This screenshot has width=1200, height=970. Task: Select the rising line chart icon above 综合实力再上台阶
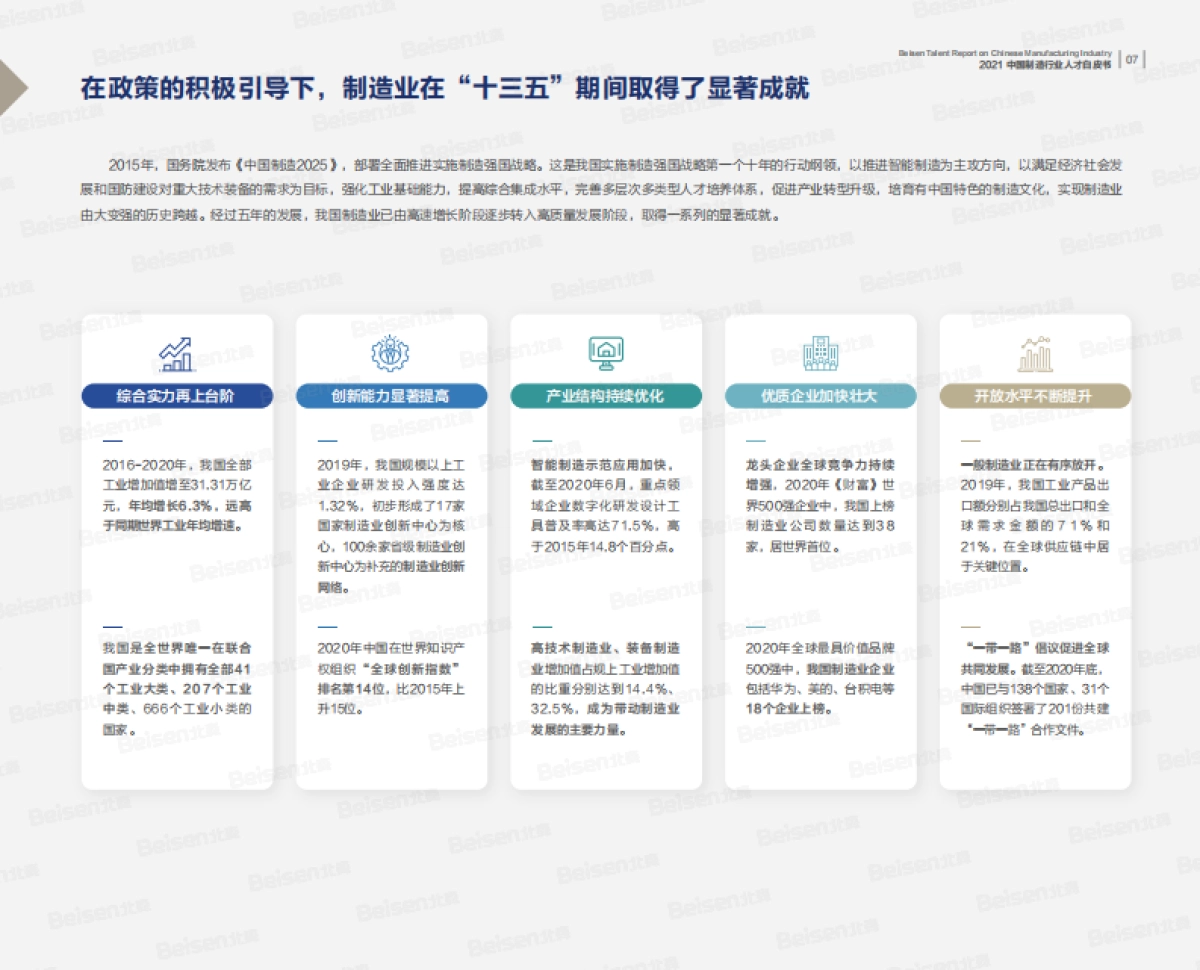[176, 352]
